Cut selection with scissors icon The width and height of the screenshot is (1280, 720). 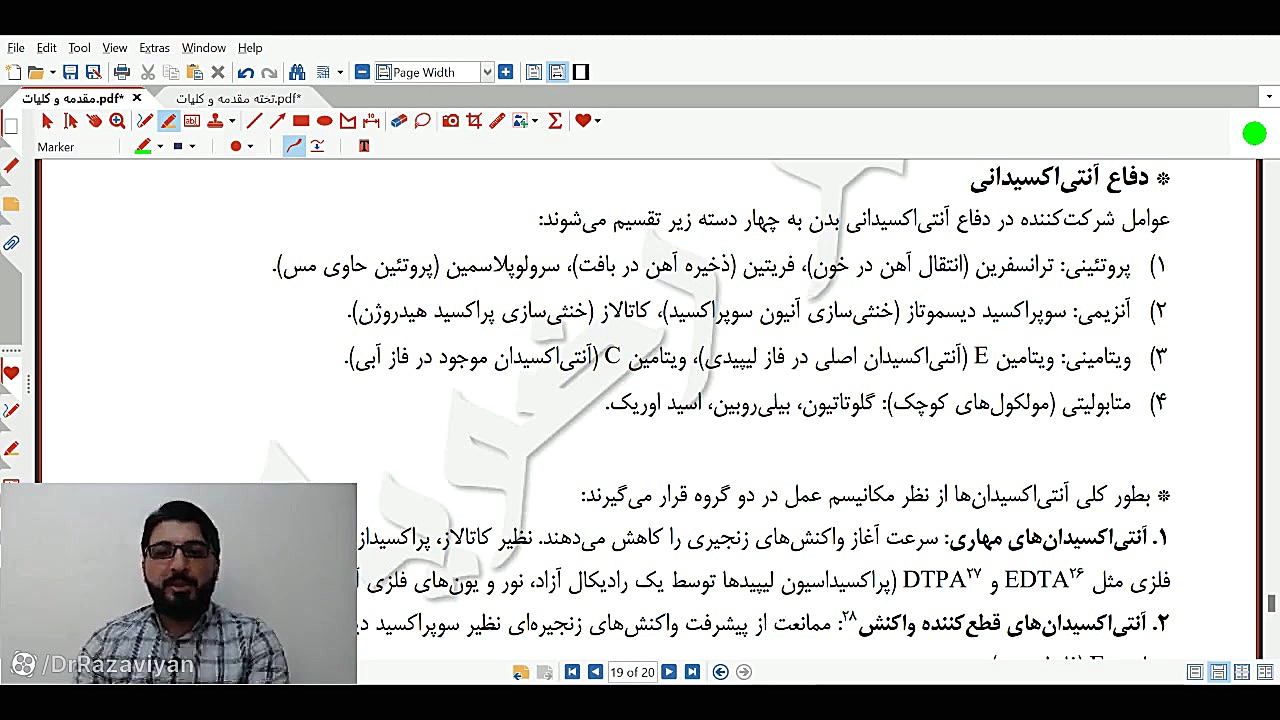148,72
